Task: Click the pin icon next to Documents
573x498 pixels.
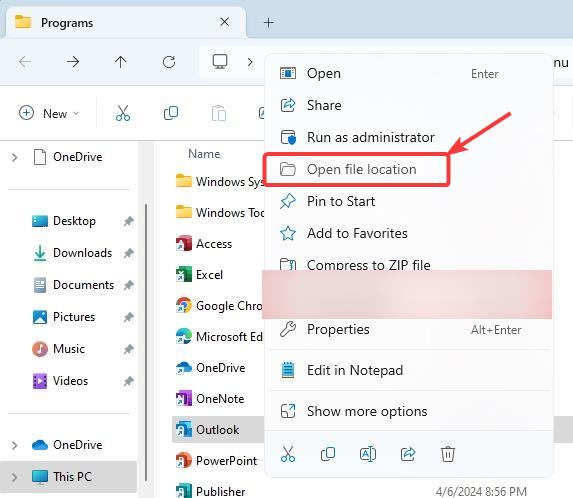Action: pyautogui.click(x=128, y=285)
